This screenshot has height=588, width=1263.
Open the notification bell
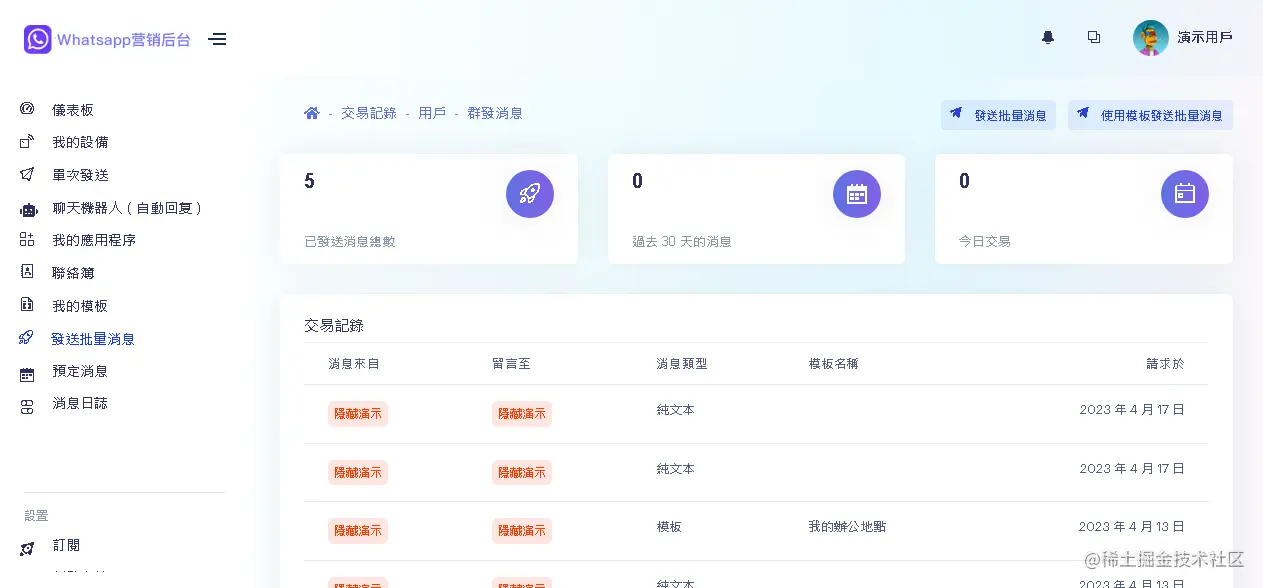click(1047, 37)
